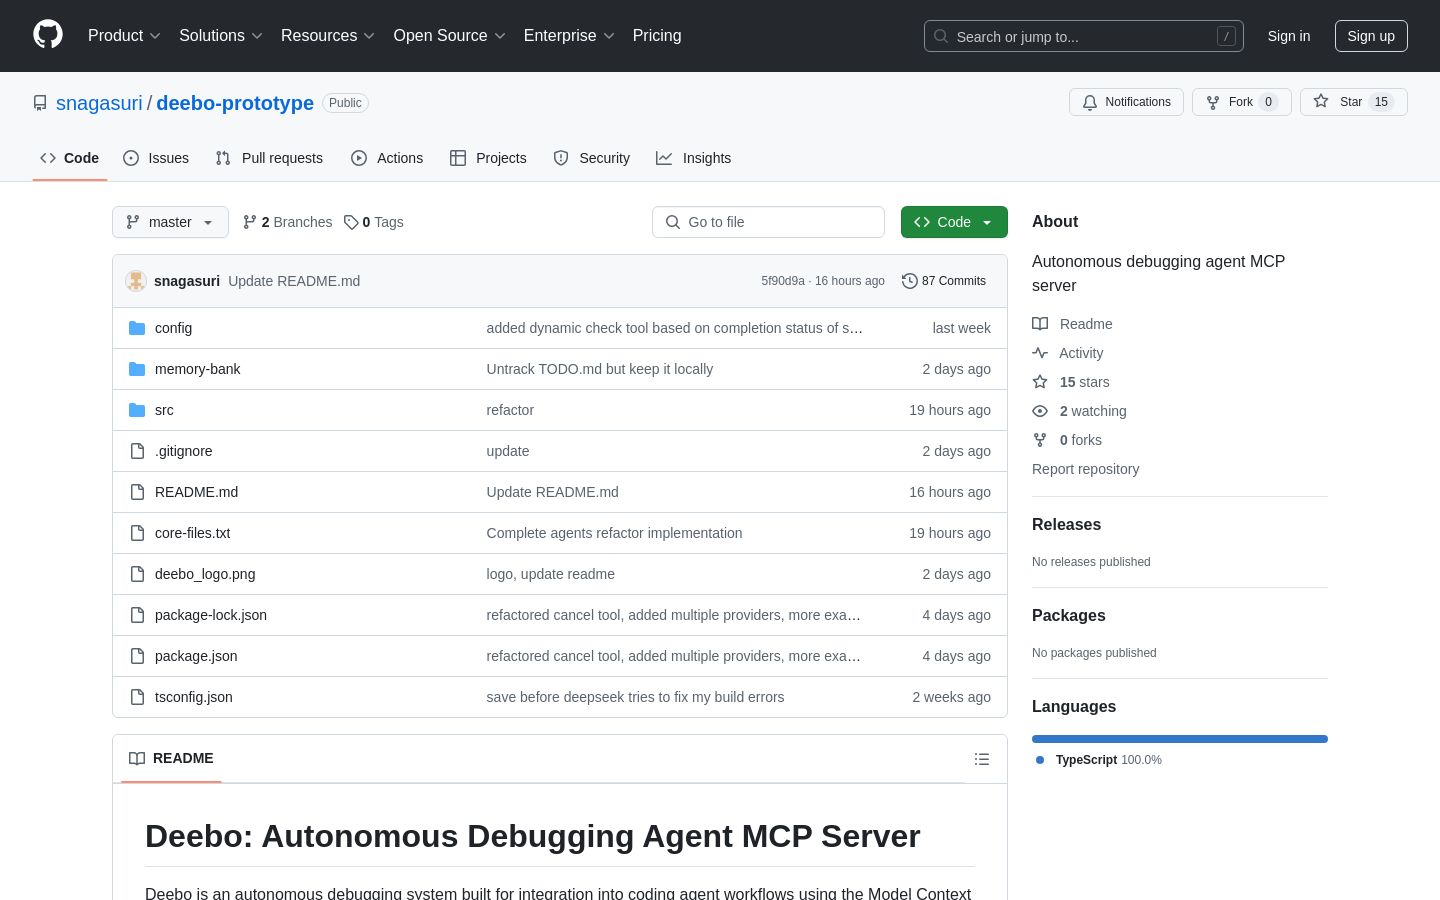The image size is (1440, 900).
Task: Click snagasuri's avatar in commit bar
Action: tap(136, 281)
